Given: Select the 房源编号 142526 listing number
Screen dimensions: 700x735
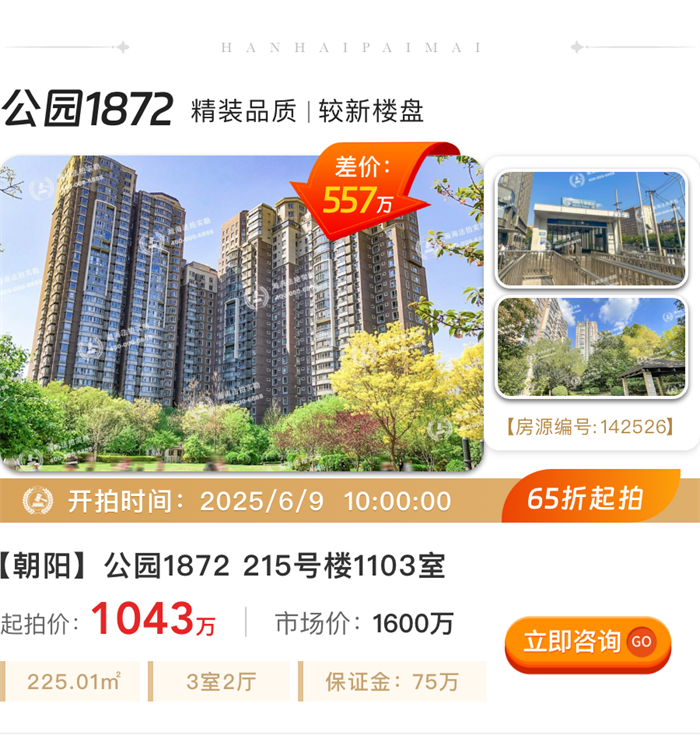Looking at the screenshot, I should 591,427.
